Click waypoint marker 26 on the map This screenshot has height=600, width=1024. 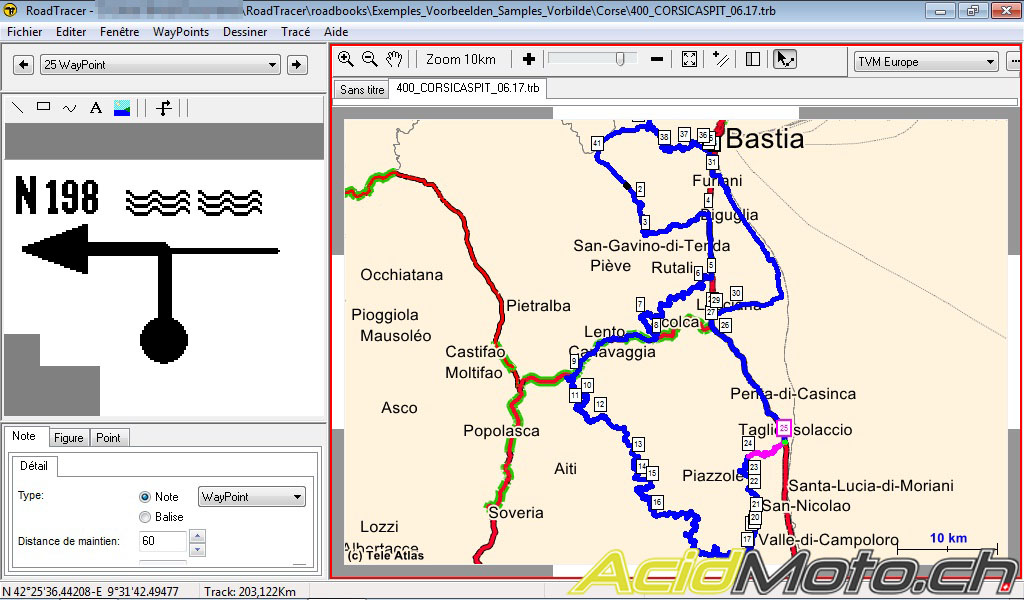(x=724, y=325)
